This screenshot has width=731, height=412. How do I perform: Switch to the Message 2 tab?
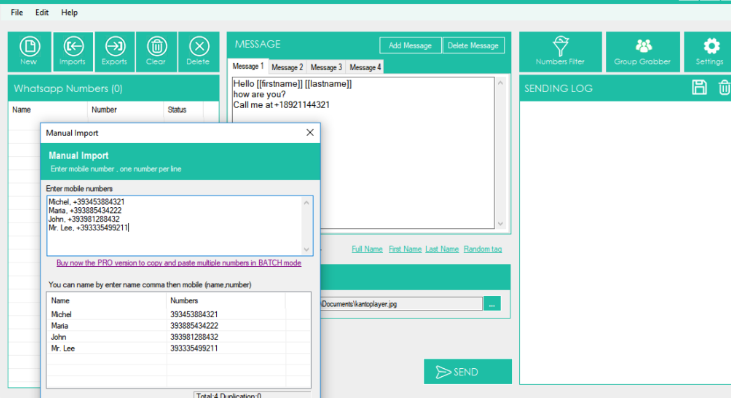(x=287, y=67)
